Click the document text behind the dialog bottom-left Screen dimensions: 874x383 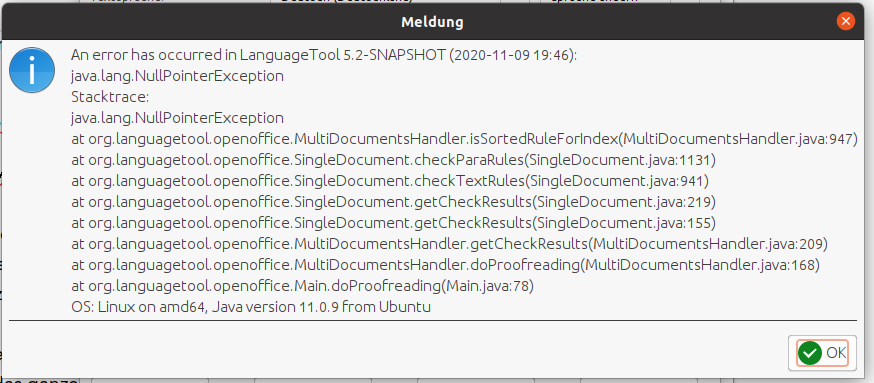coord(39,380)
